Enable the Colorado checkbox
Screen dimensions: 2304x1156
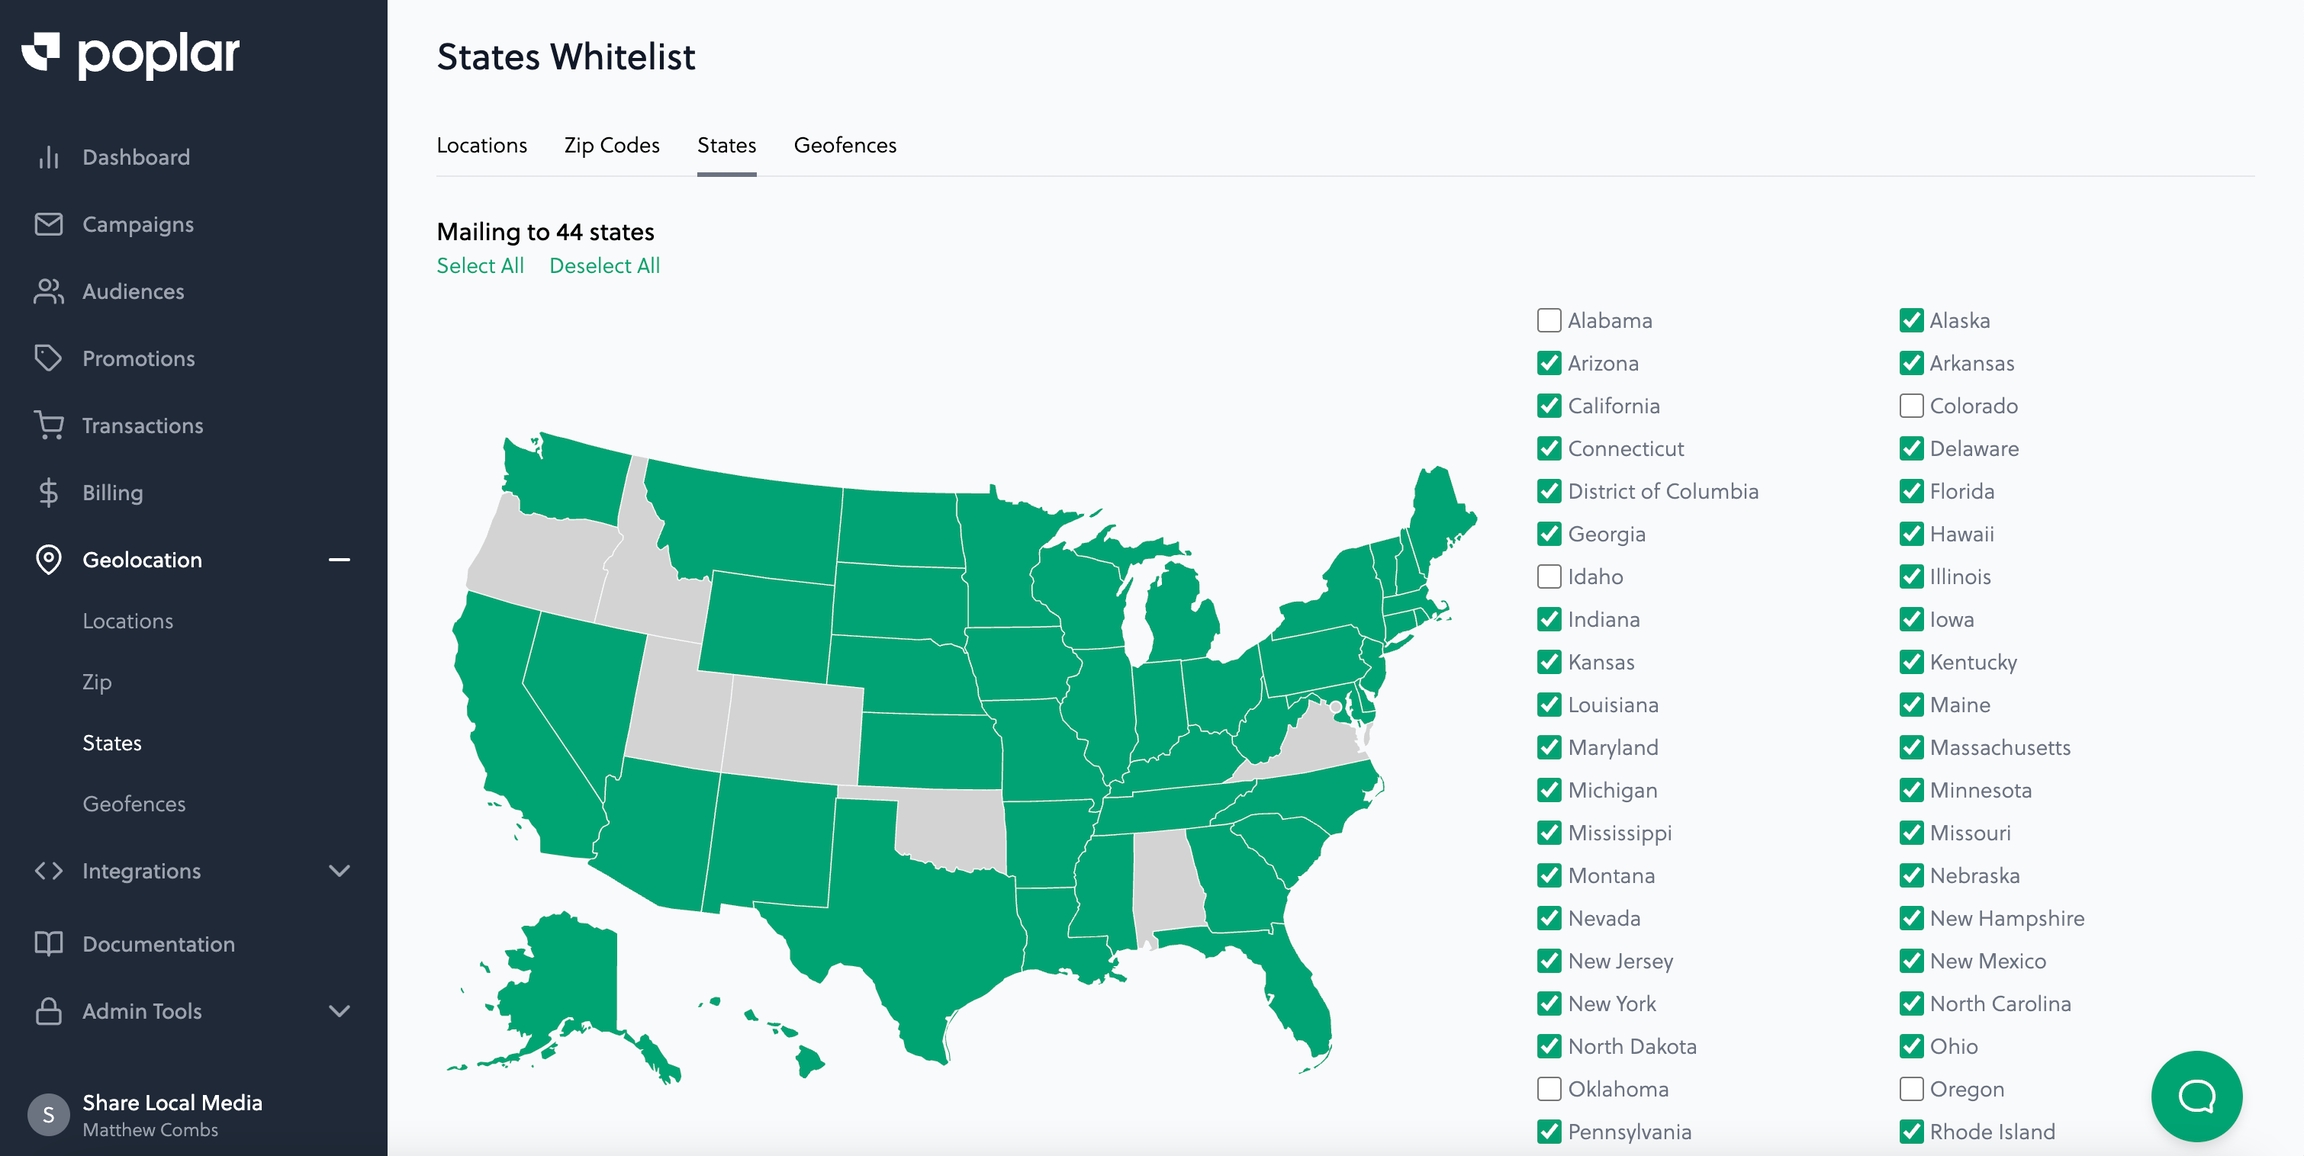[1911, 406]
